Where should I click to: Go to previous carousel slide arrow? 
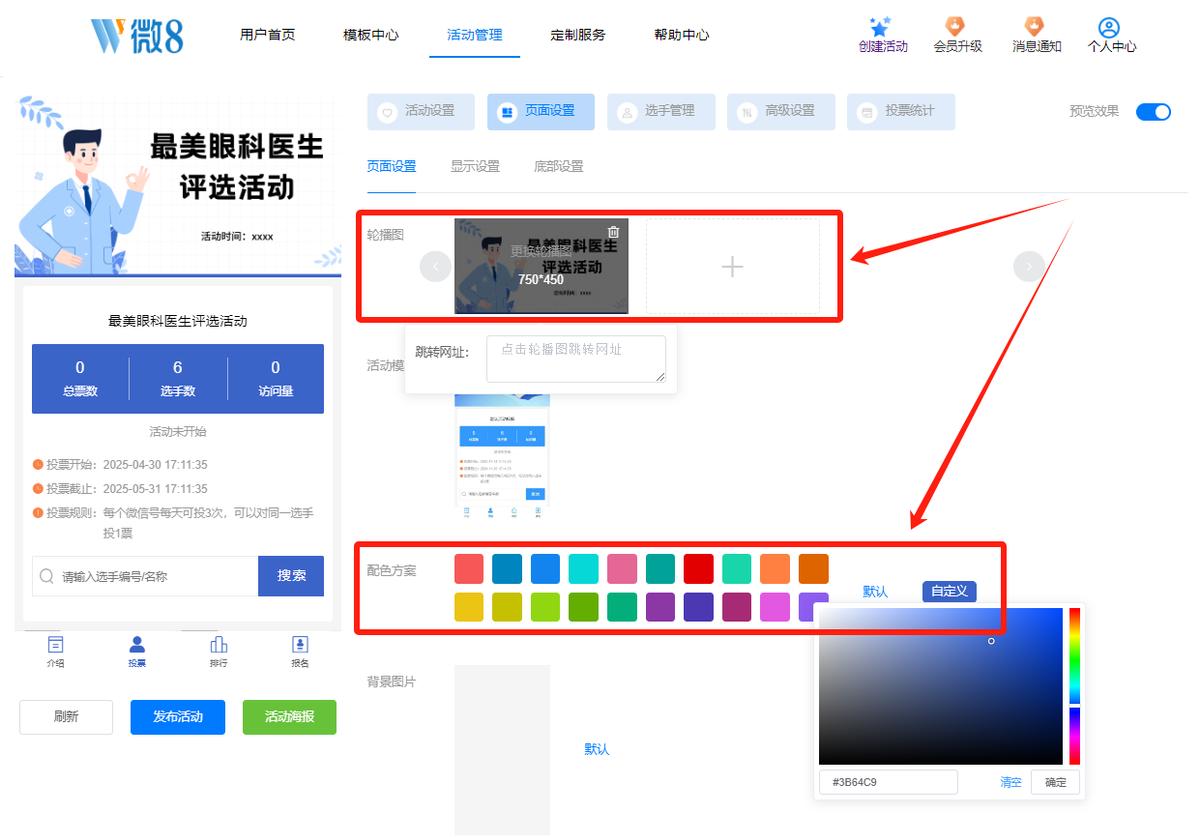pyautogui.click(x=436, y=267)
